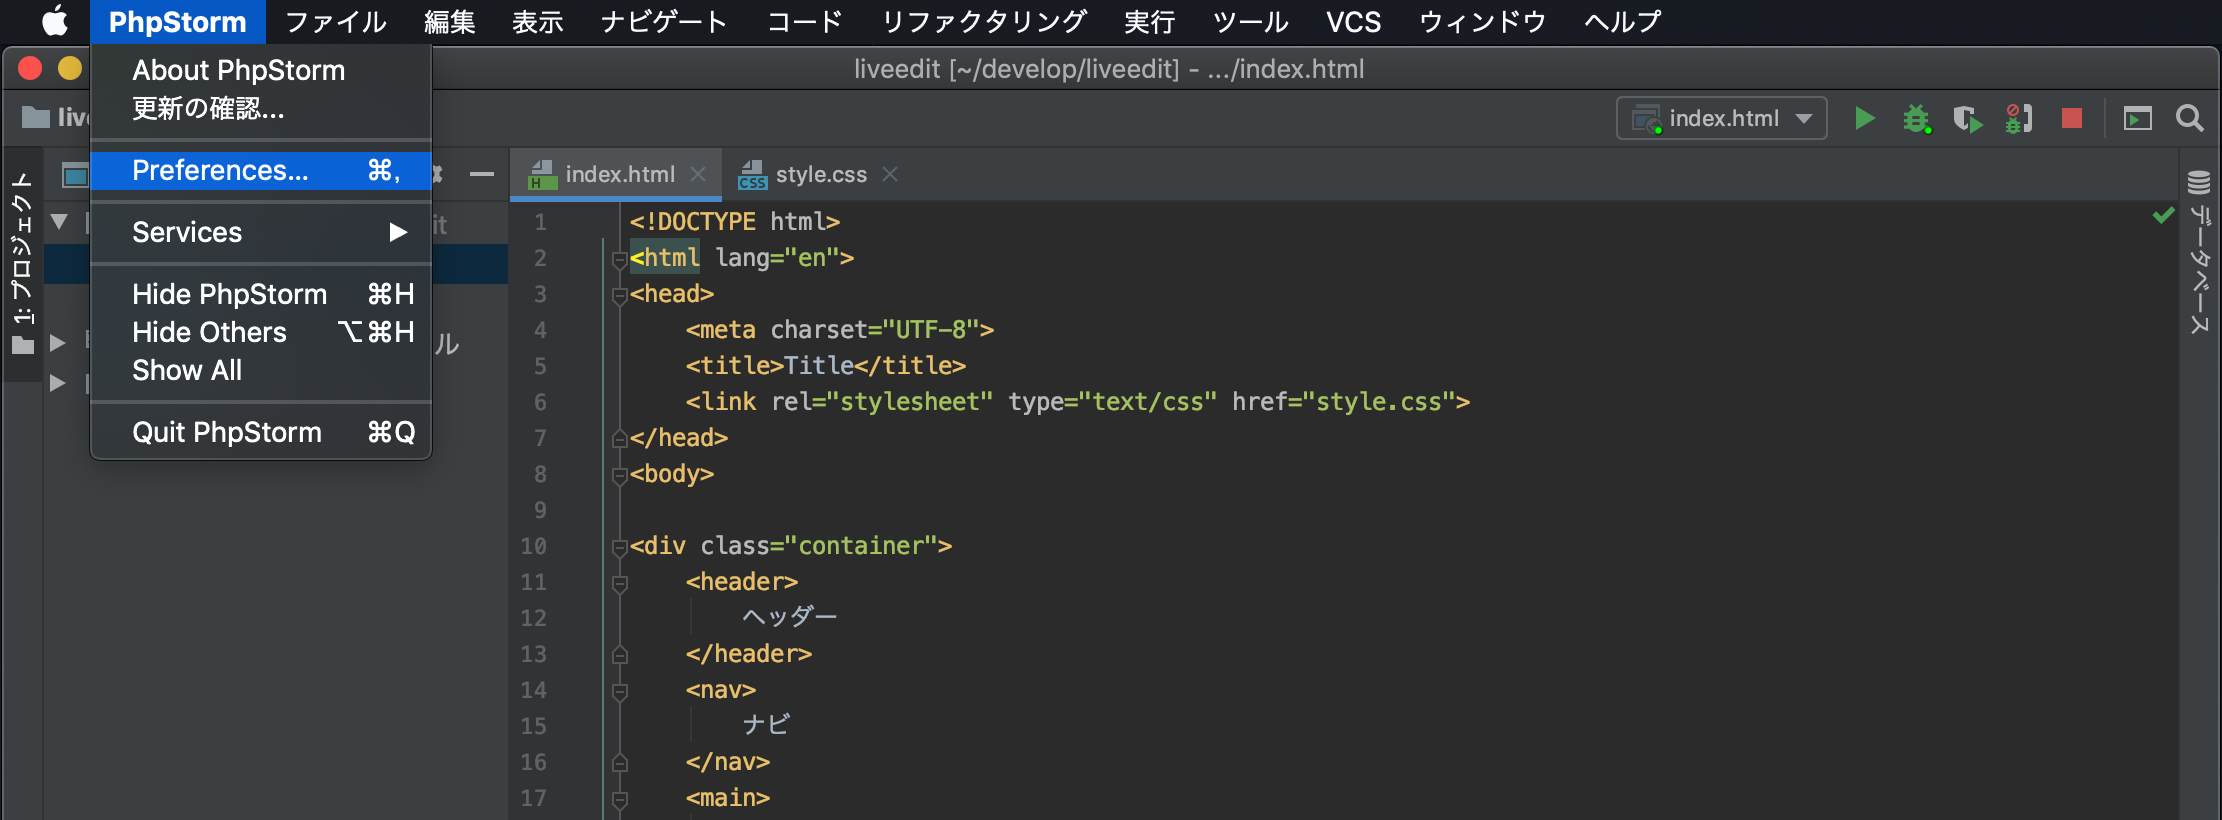The width and height of the screenshot is (2222, 820).
Task: Open the run configuration dropdown index.html
Action: click(x=1722, y=118)
